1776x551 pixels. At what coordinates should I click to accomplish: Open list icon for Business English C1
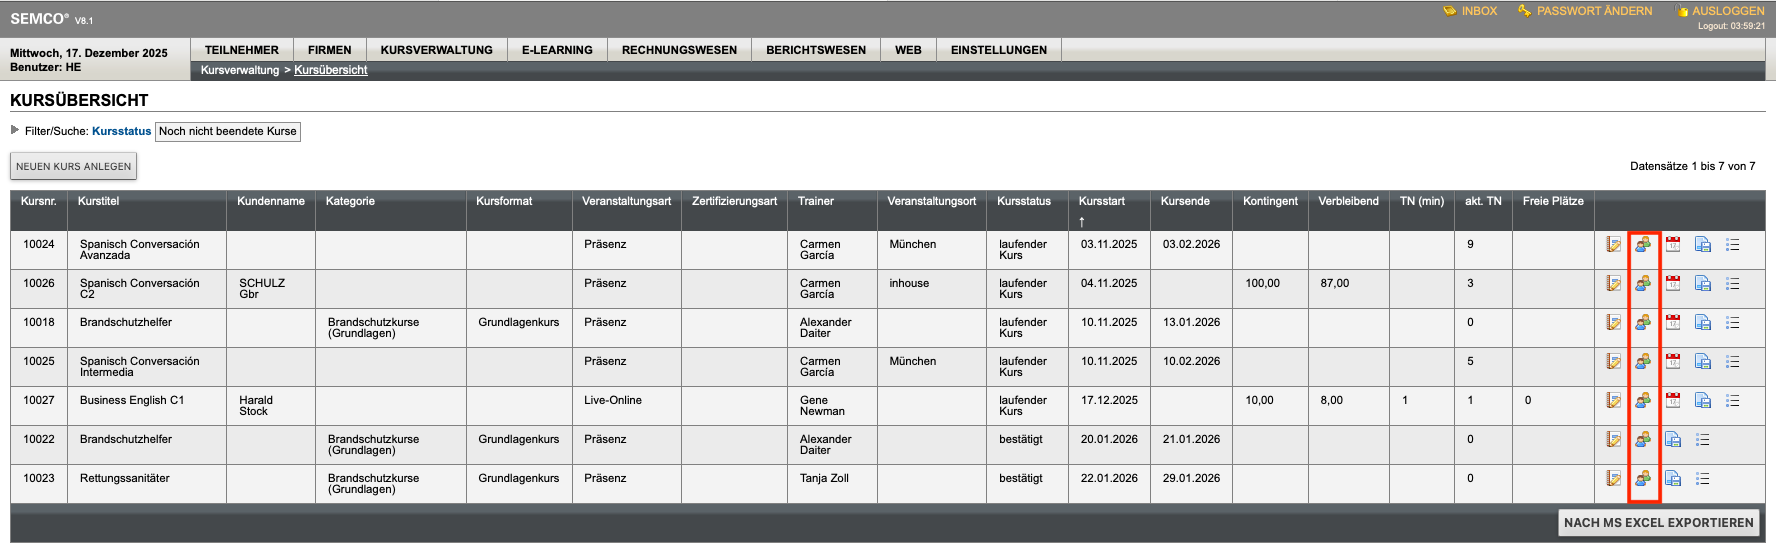(1733, 401)
